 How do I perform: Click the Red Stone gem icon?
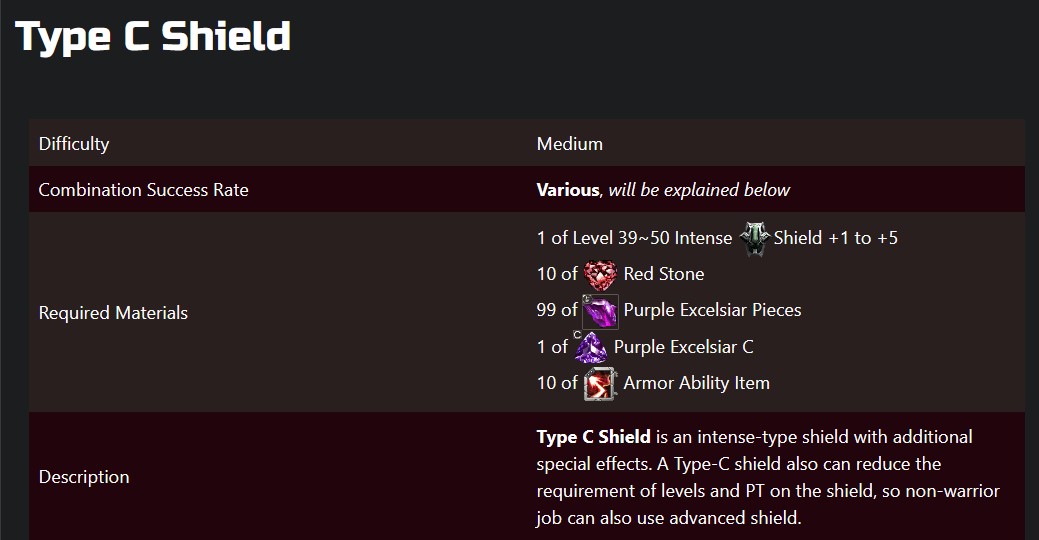(601, 274)
